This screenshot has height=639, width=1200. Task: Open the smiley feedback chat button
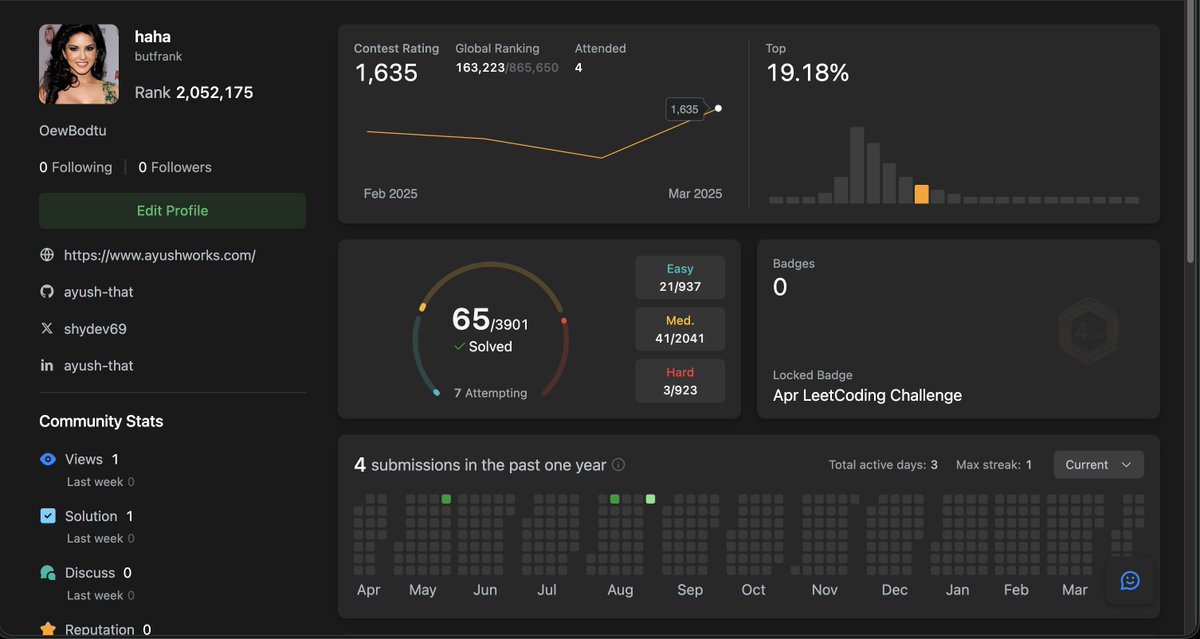click(1130, 580)
